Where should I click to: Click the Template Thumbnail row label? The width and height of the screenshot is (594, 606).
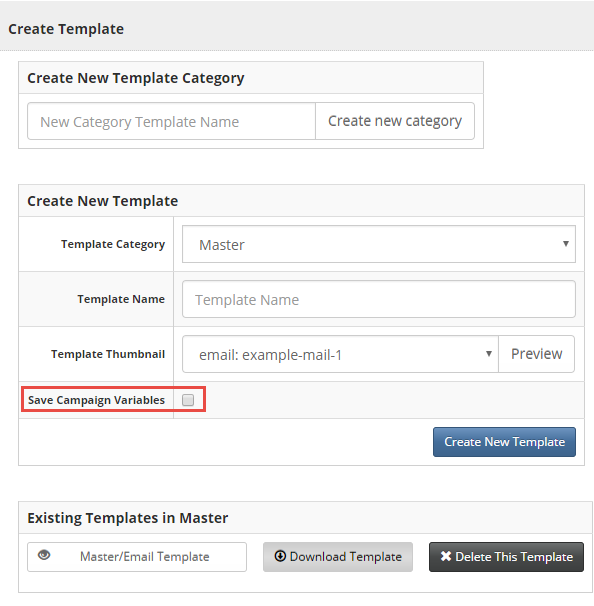pyautogui.click(x=108, y=354)
